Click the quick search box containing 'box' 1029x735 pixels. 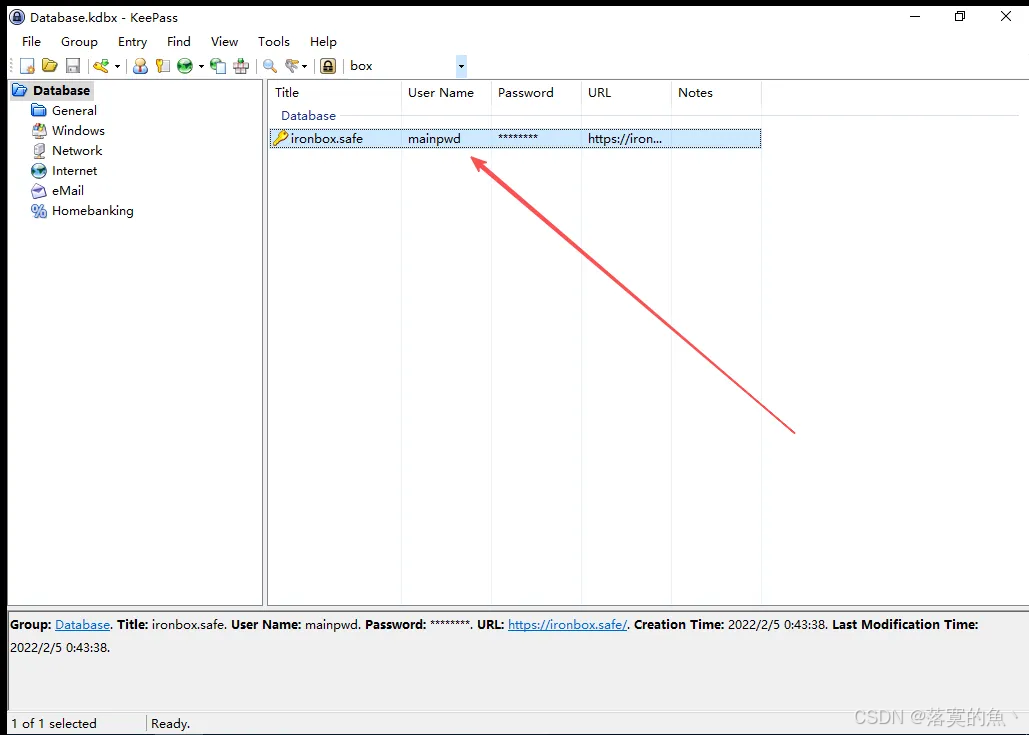pyautogui.click(x=400, y=66)
